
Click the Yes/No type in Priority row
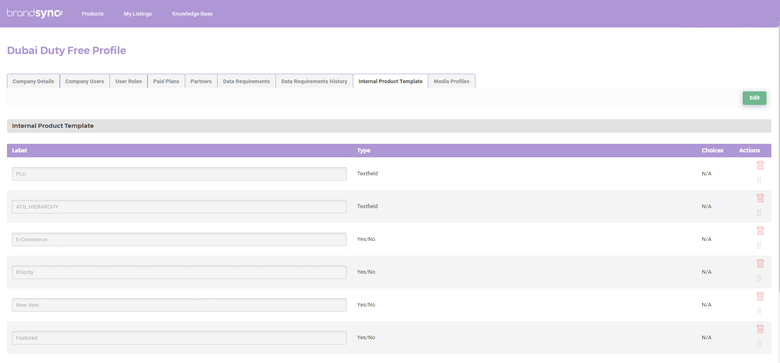coord(366,272)
